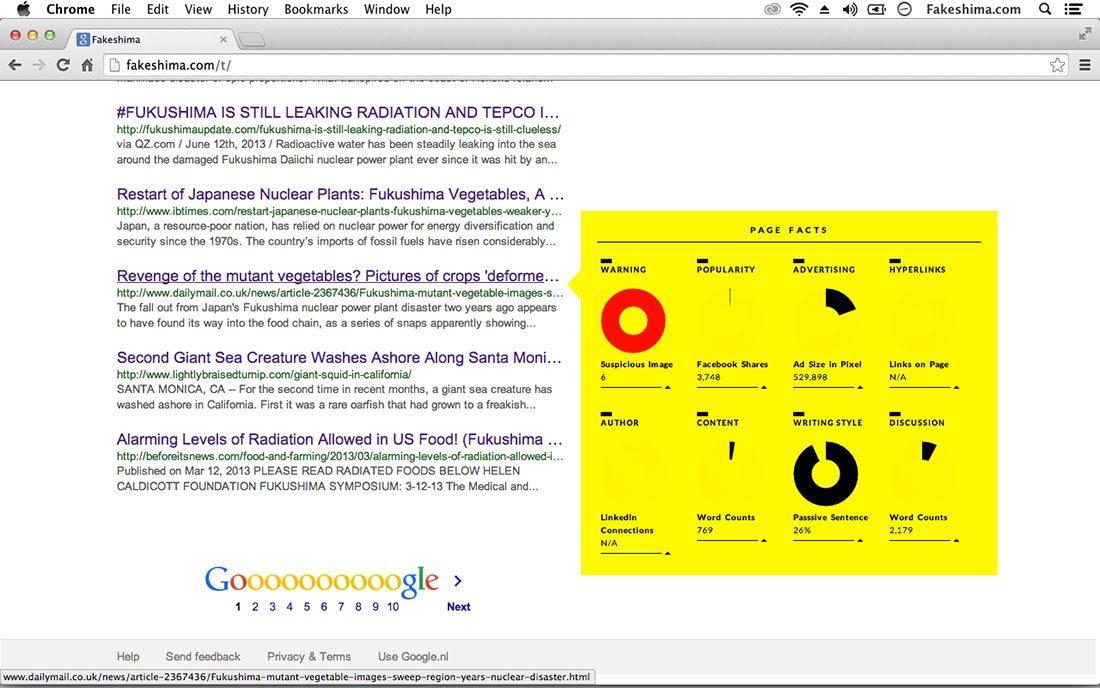The image size is (1100, 688).
Task: Expand the Discussion Word Counts arrow
Action: click(955, 540)
